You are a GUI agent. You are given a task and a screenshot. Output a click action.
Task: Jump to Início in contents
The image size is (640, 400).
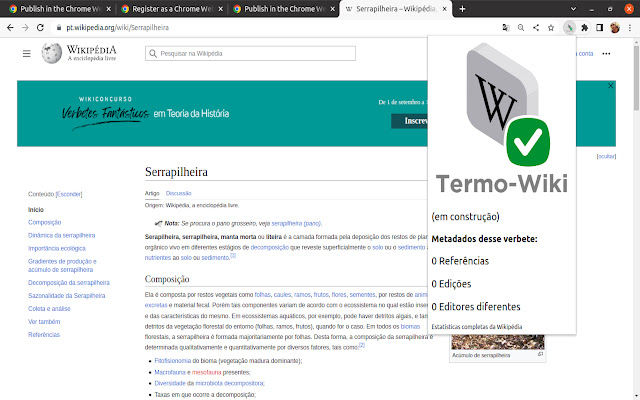coord(36,210)
